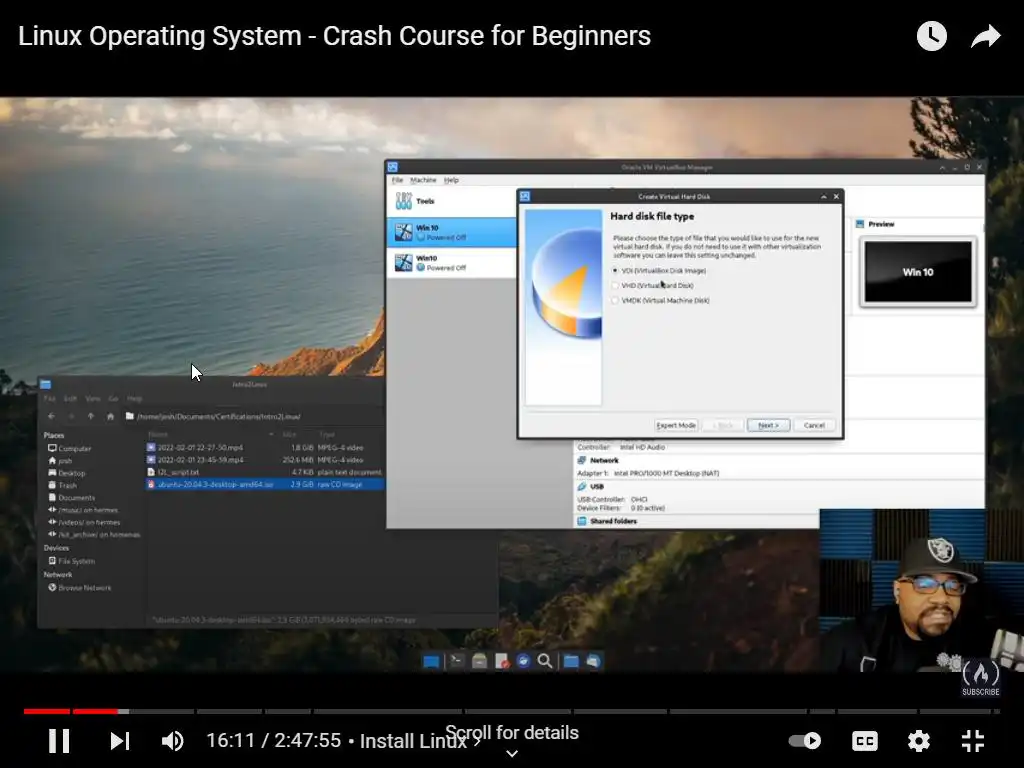Roll up the Create Virtual Hard Disk dialog
1024x768 pixels.
pyautogui.click(x=824, y=197)
